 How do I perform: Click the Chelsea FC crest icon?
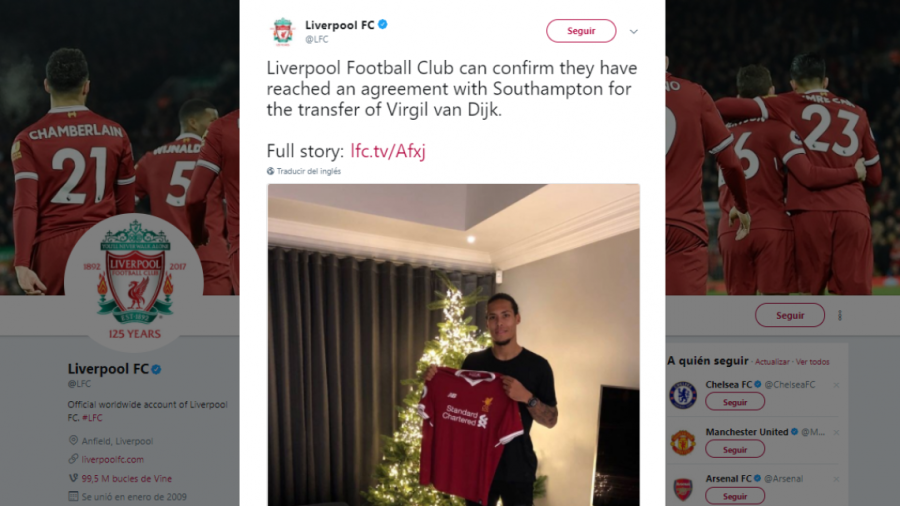[682, 394]
